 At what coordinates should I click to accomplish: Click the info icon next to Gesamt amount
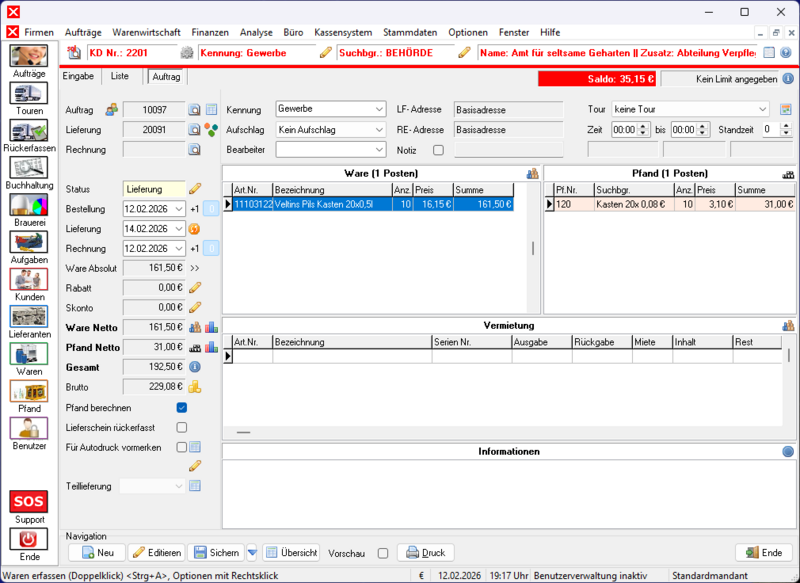pos(194,367)
